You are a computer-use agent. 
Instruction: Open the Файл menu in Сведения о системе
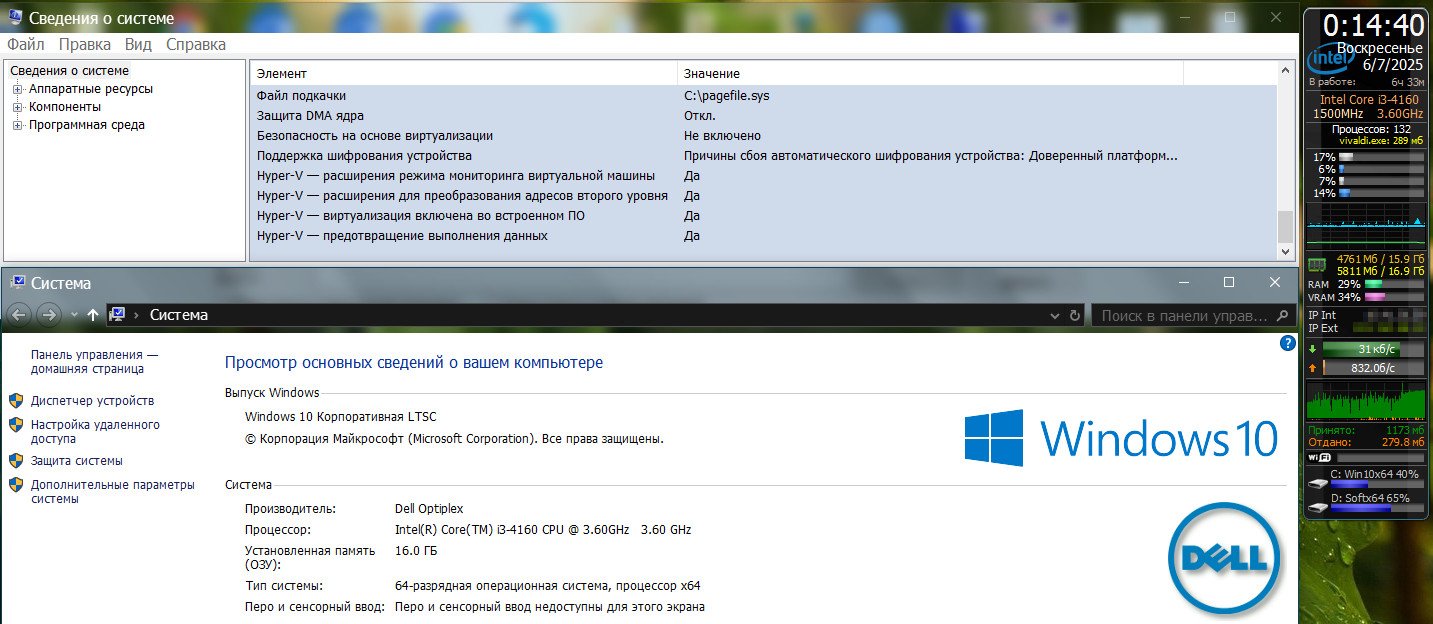[x=26, y=44]
